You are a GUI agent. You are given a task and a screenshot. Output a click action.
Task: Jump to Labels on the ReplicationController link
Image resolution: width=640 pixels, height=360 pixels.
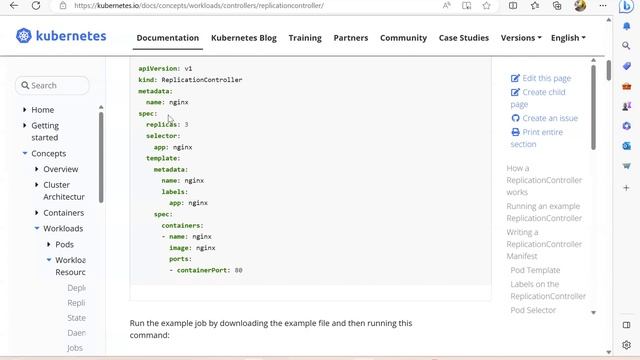(x=548, y=290)
